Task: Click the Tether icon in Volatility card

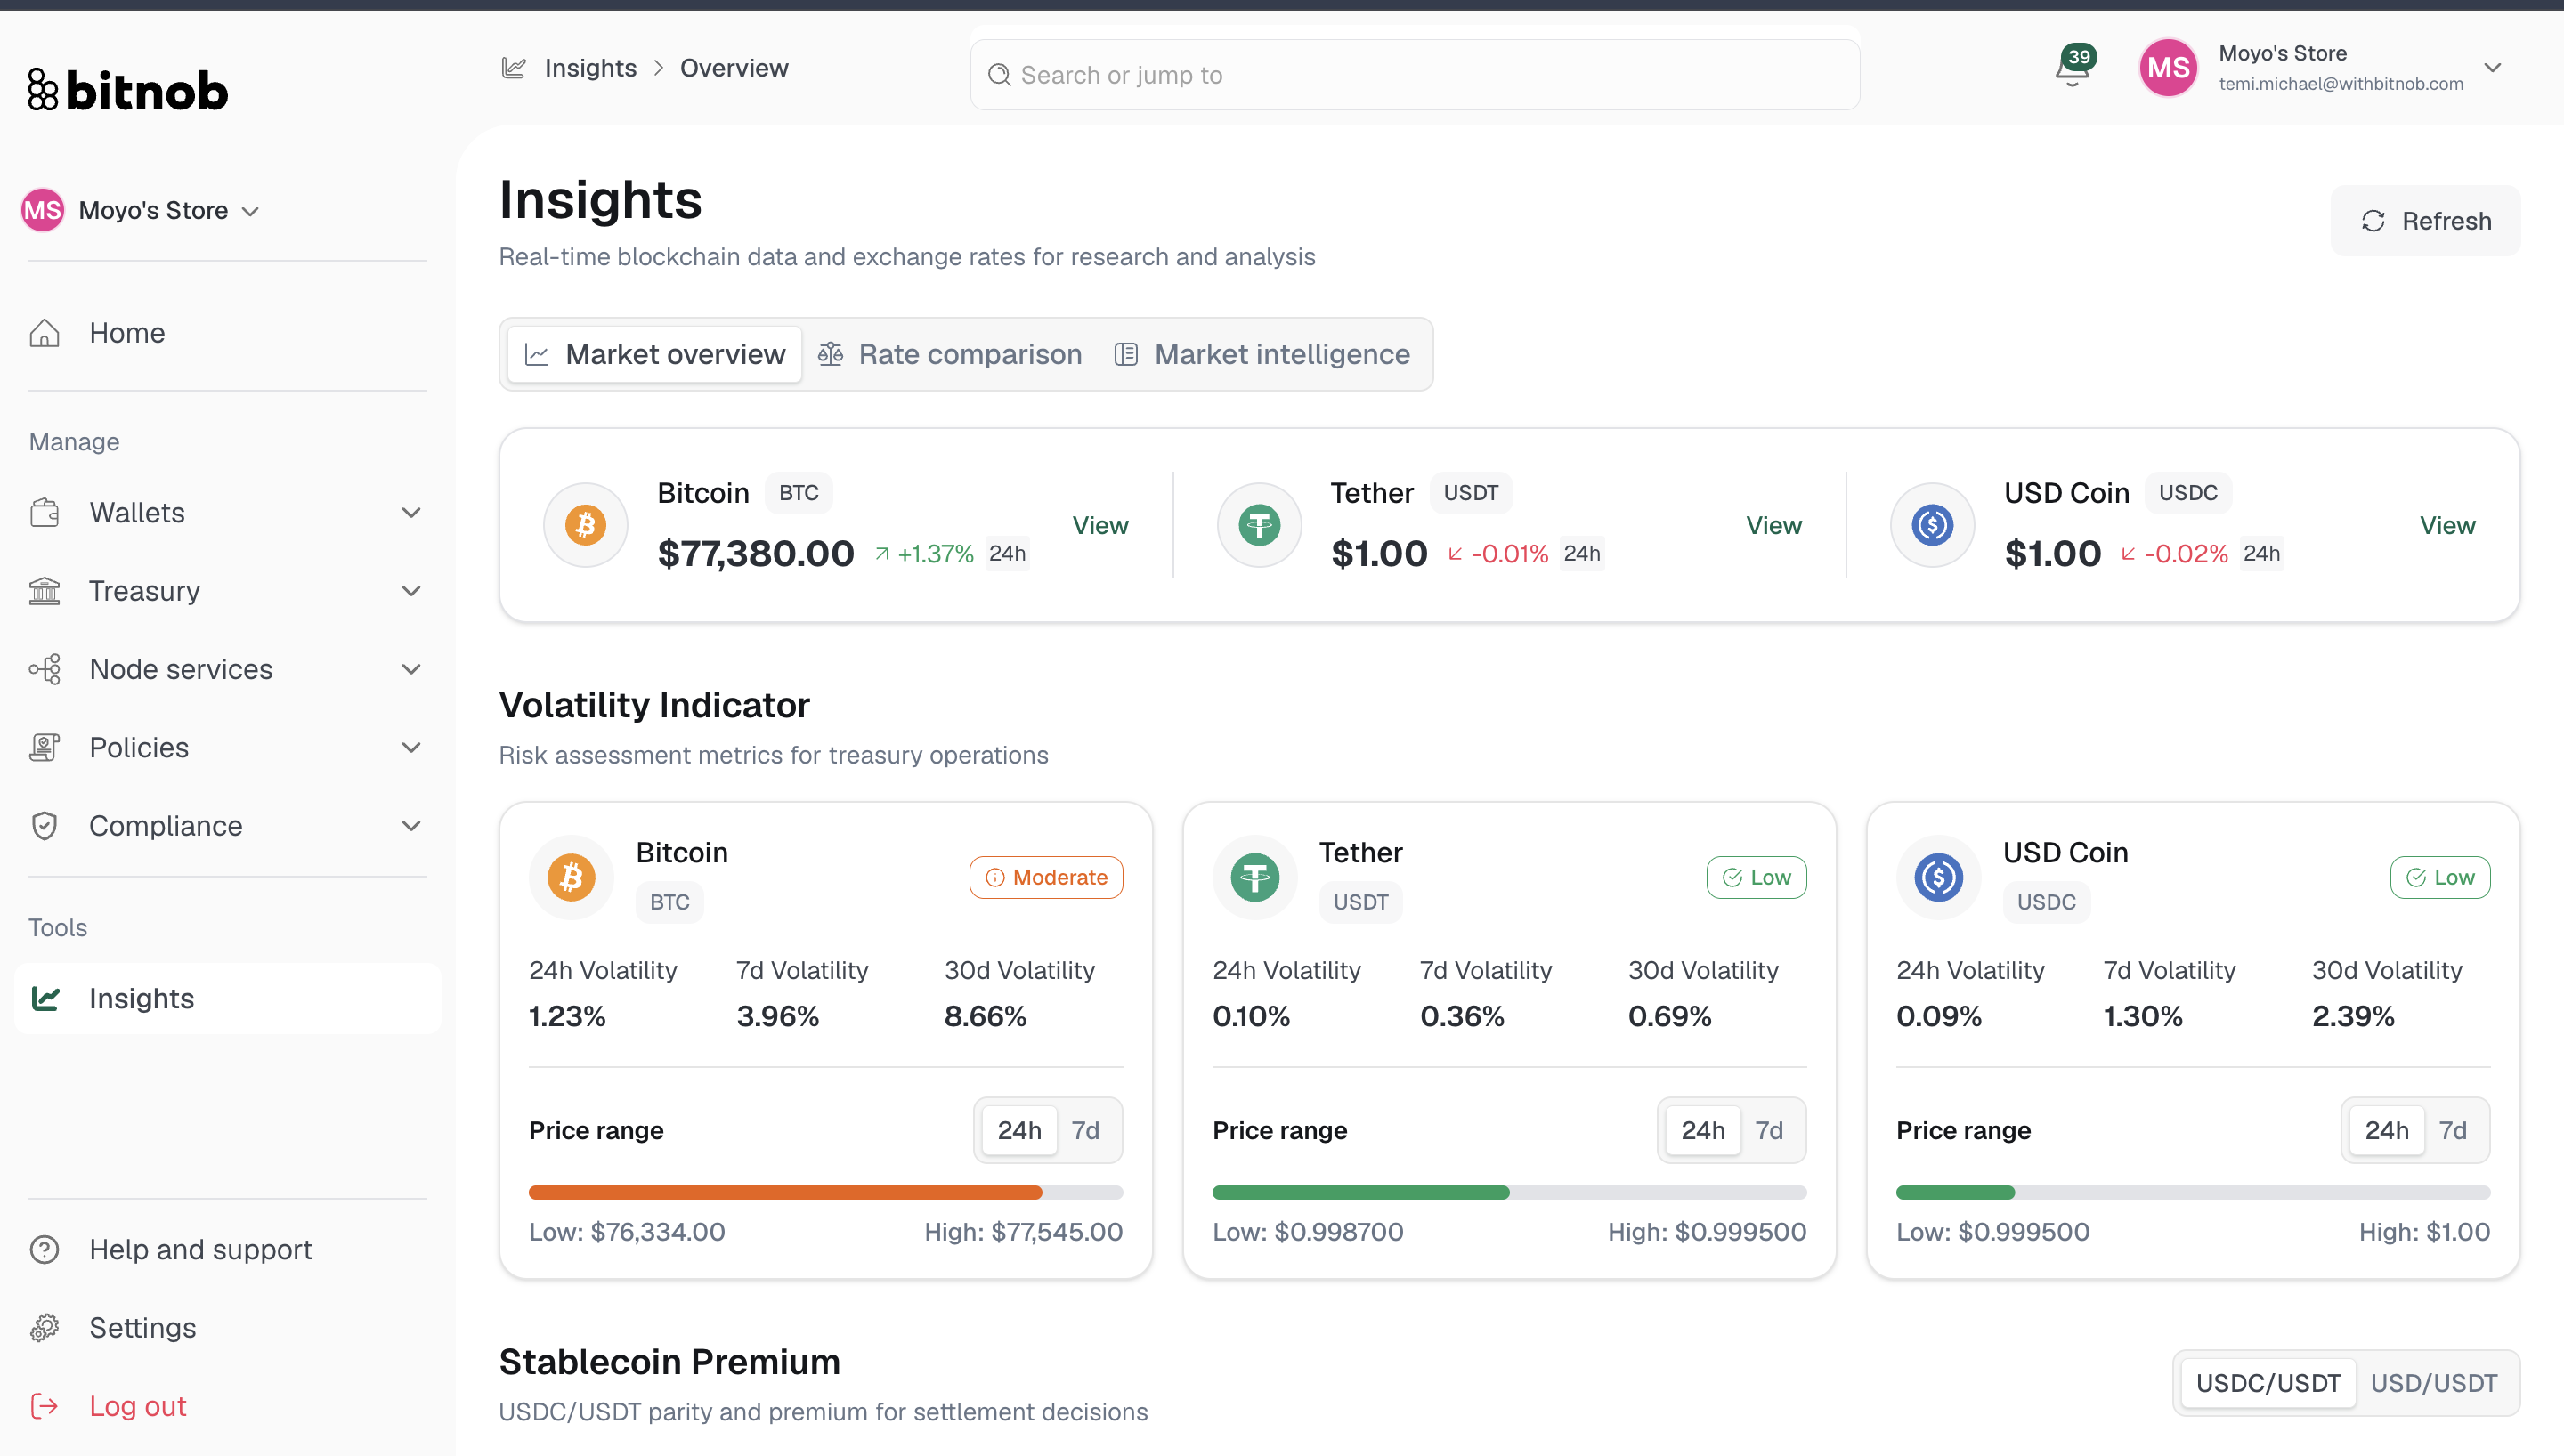Action: pyautogui.click(x=1255, y=877)
